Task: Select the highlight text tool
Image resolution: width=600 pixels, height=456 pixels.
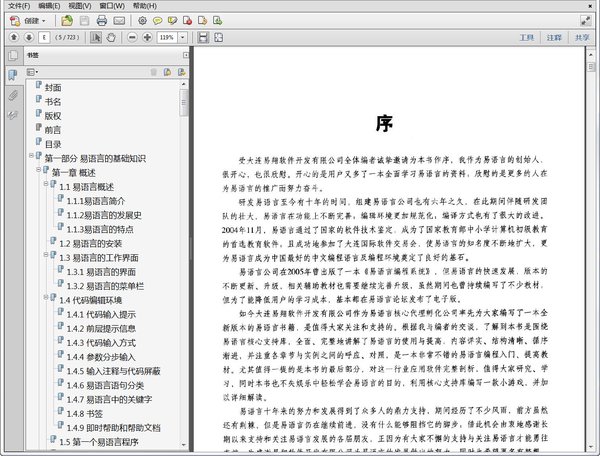Action: pyautogui.click(x=172, y=21)
